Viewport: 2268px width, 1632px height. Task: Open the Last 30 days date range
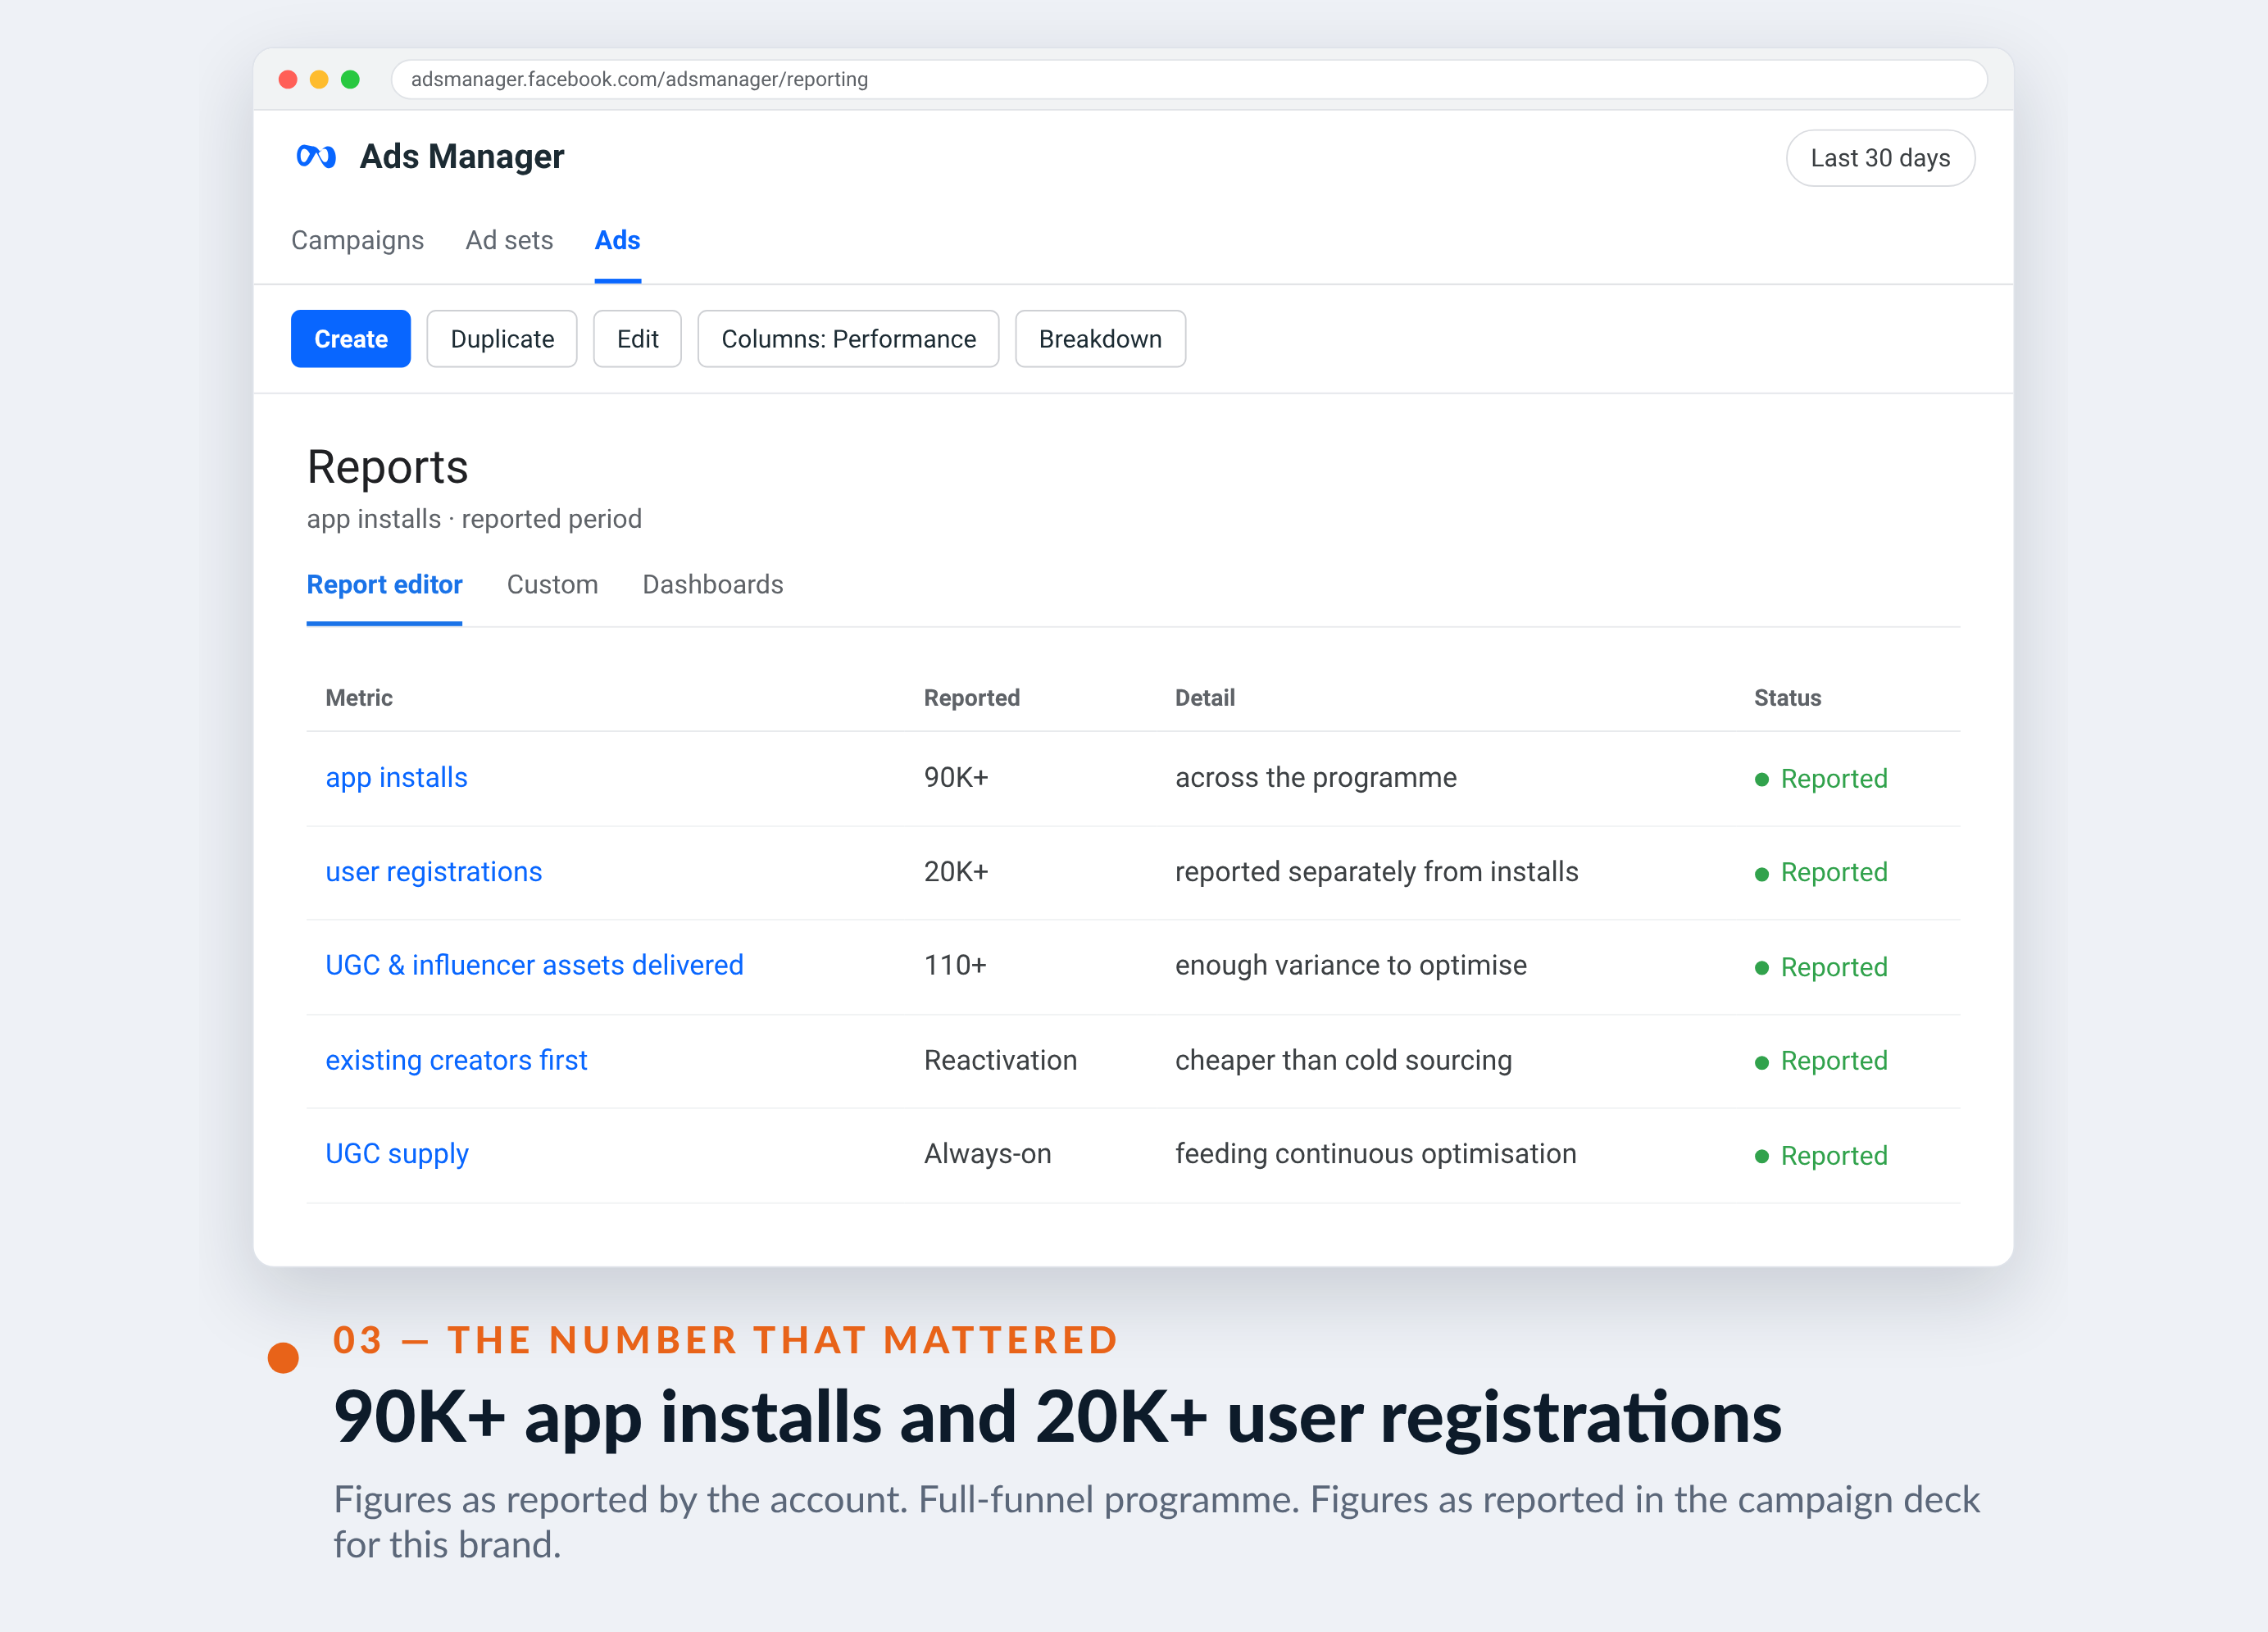[x=1879, y=158]
